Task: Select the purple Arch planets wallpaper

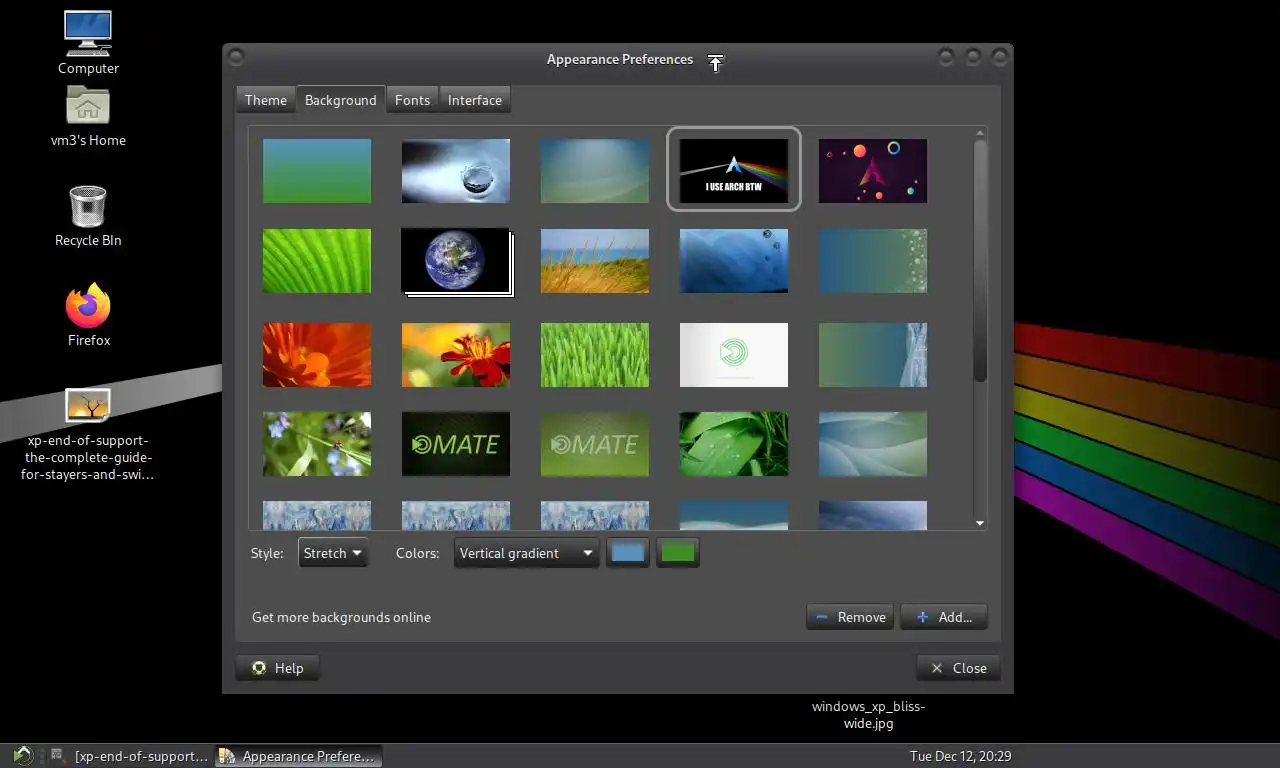Action: [x=873, y=171]
